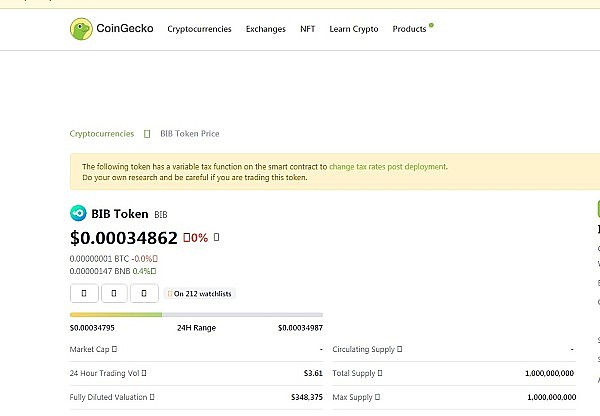
Task: Expand the Products navigation menu
Action: tap(409, 29)
